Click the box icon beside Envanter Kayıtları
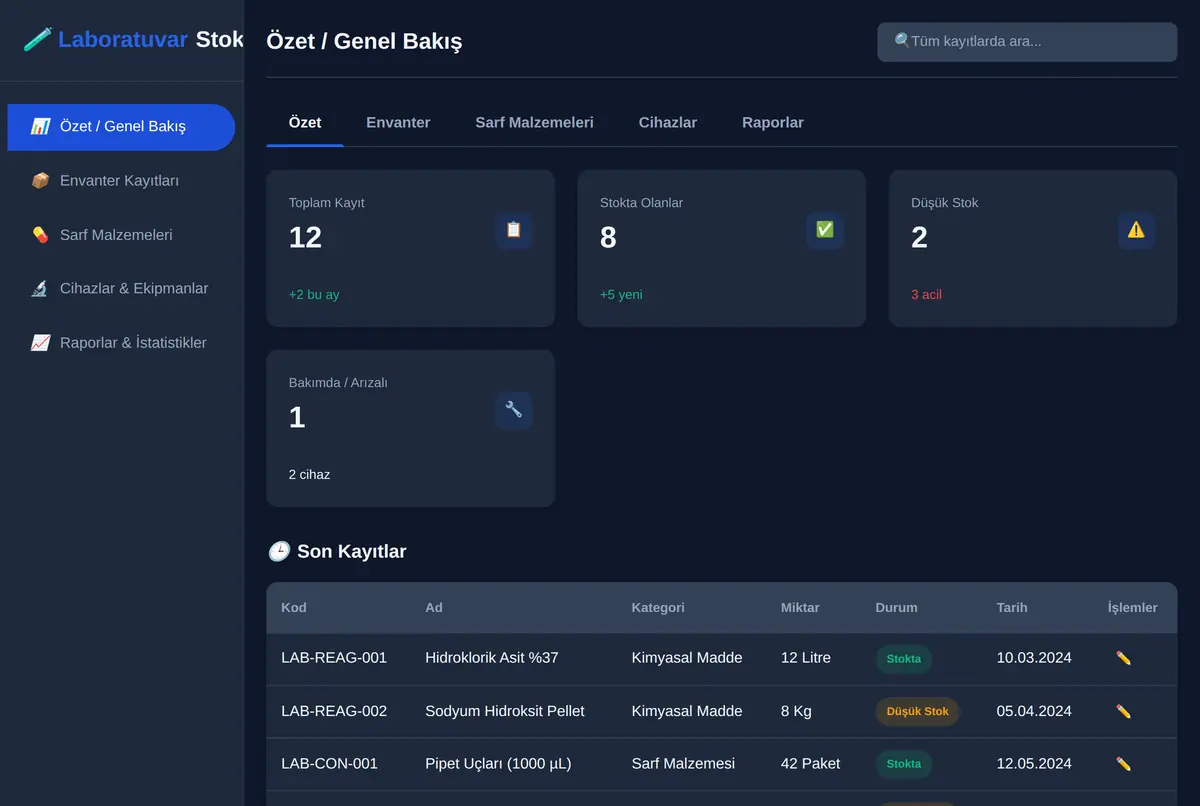Screen dimensions: 1200x806 click(x=40, y=181)
